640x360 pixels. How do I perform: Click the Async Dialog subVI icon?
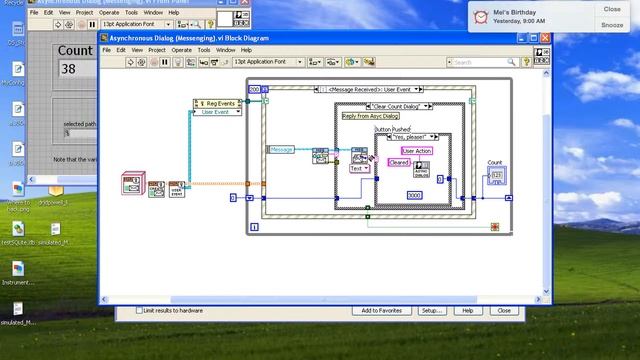[421, 169]
